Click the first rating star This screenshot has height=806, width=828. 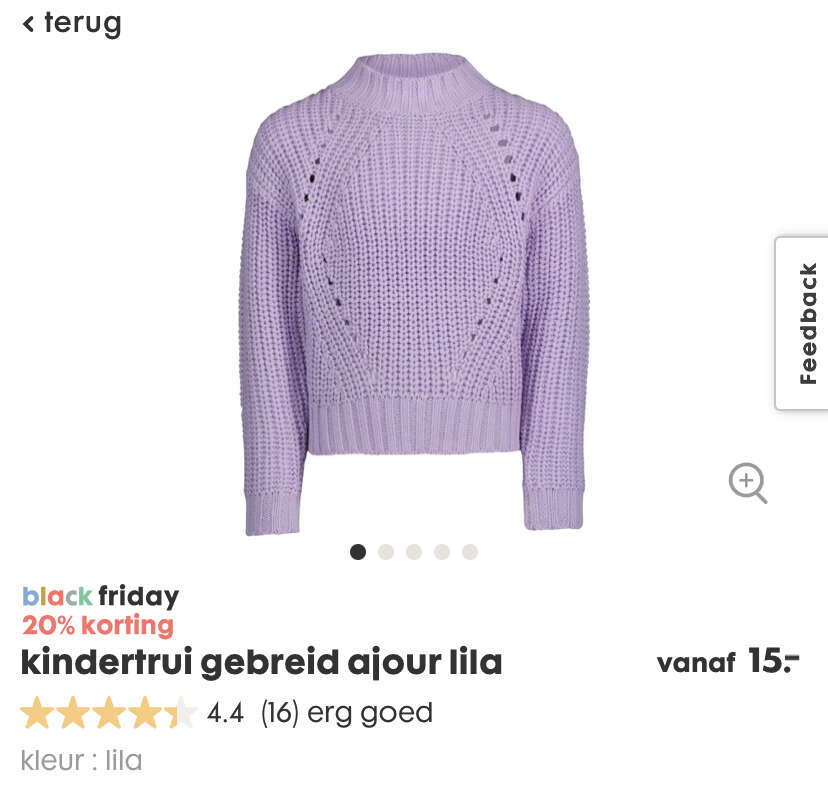[37, 713]
